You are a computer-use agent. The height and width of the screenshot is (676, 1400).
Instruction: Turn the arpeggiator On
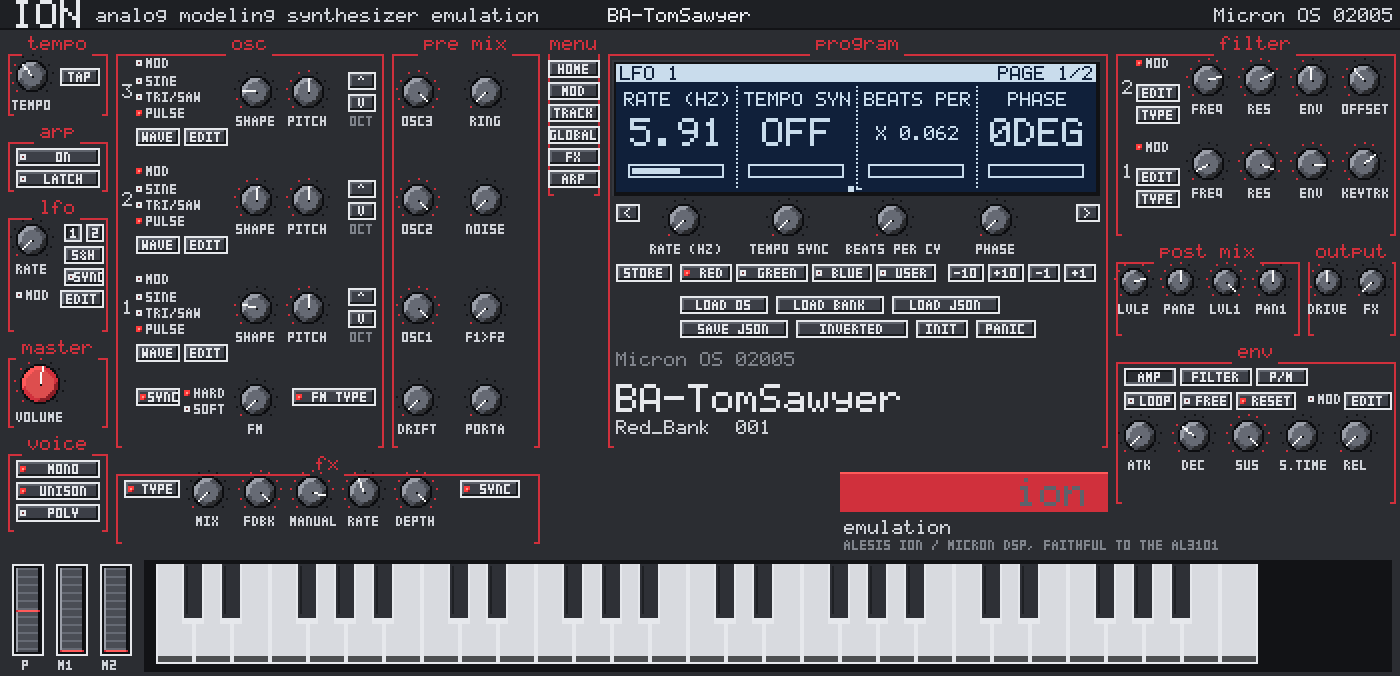[x=58, y=157]
